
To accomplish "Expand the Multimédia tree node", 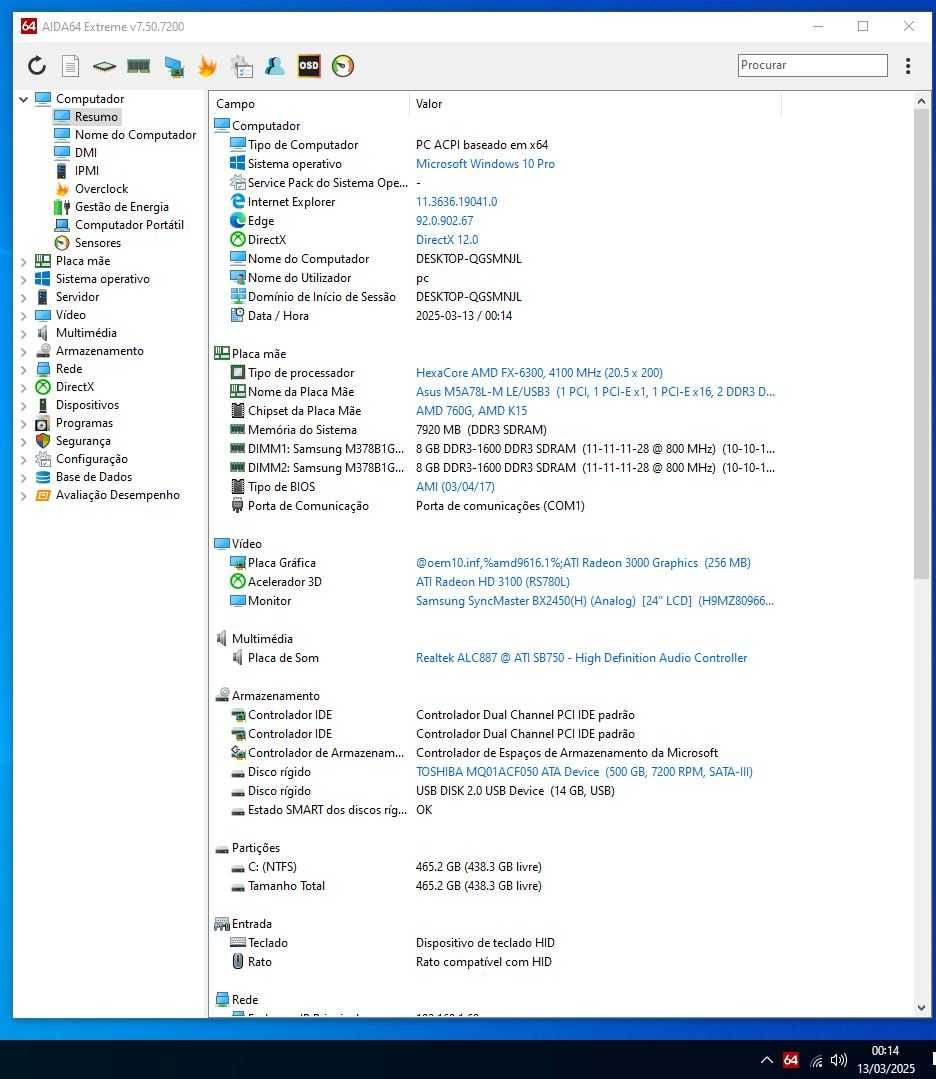I will click(23, 333).
